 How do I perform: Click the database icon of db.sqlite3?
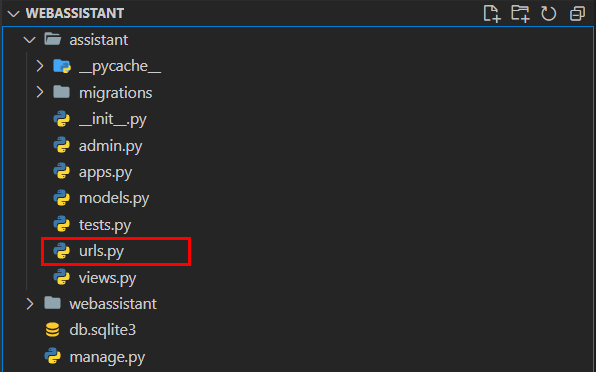pyautogui.click(x=52, y=330)
